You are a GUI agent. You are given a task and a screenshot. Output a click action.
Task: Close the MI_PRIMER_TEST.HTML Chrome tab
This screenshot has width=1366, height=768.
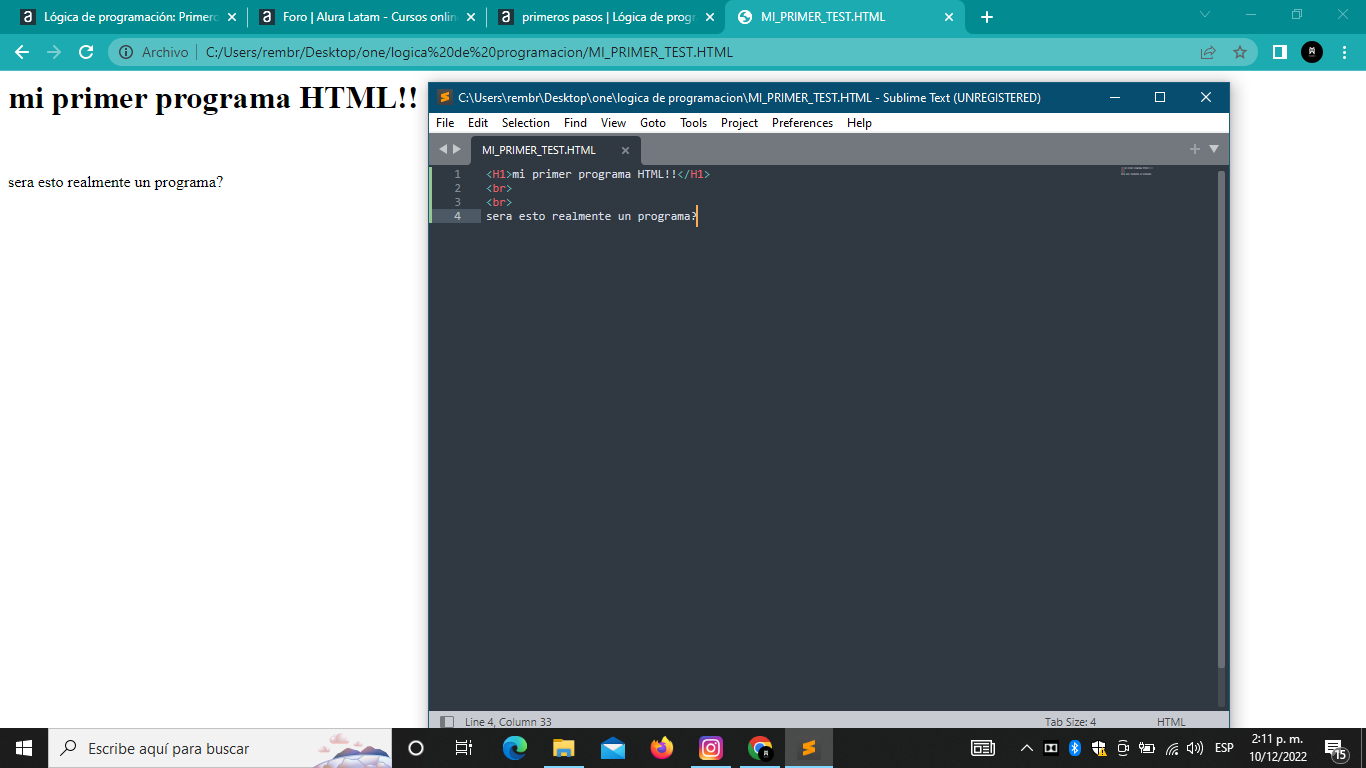(x=948, y=17)
